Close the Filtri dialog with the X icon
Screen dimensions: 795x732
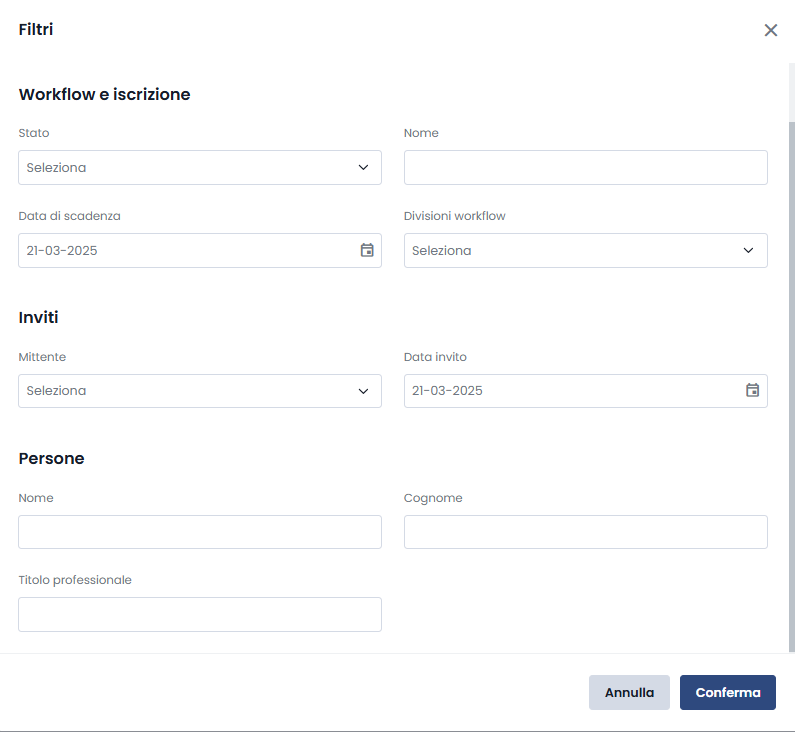pyautogui.click(x=770, y=30)
